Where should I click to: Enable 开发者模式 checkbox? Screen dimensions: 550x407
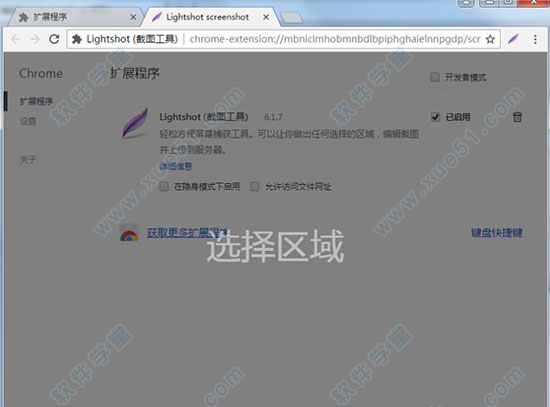[435, 77]
